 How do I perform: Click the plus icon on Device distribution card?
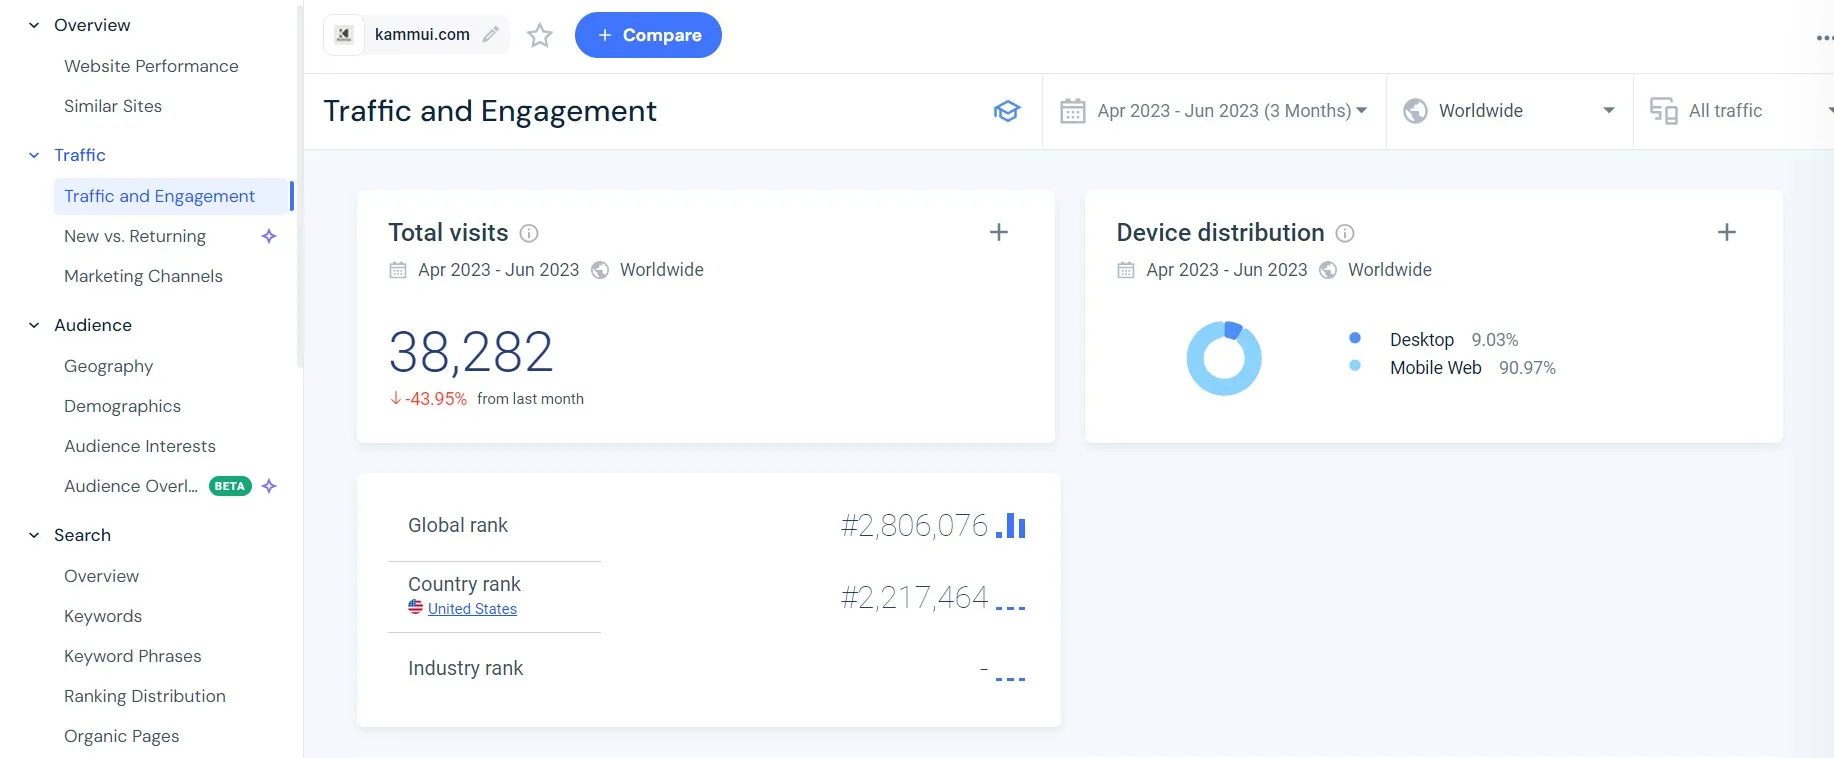(x=1726, y=232)
